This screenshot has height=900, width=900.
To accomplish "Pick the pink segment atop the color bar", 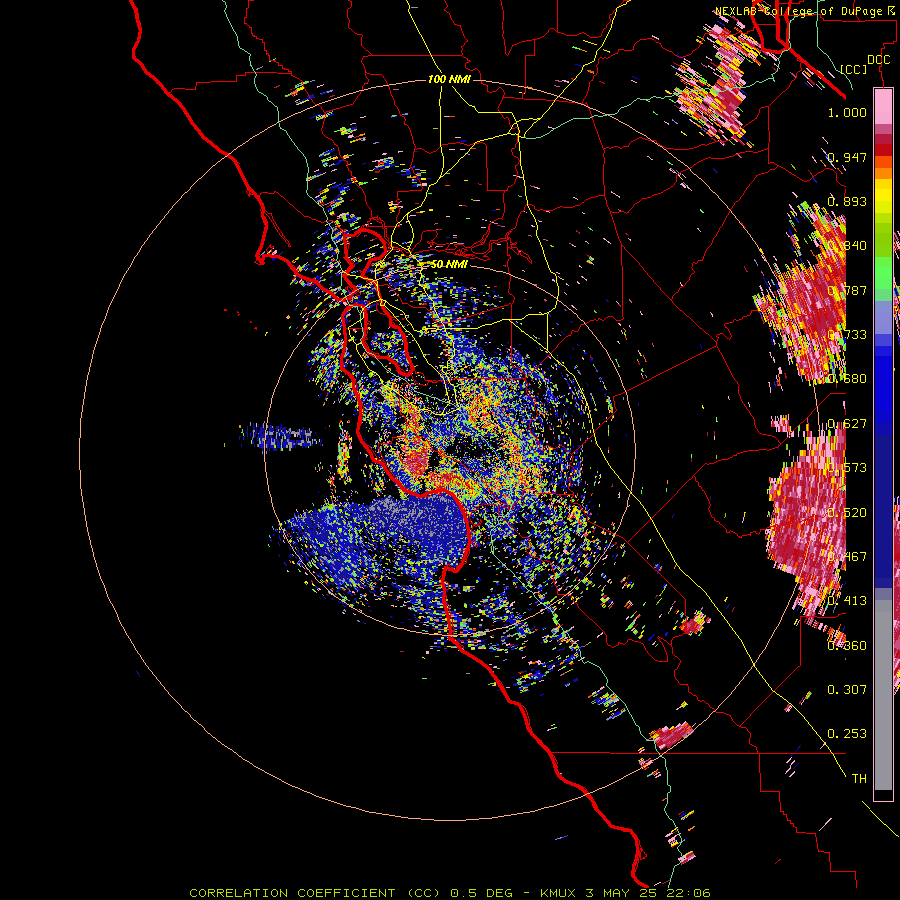I will [883, 107].
